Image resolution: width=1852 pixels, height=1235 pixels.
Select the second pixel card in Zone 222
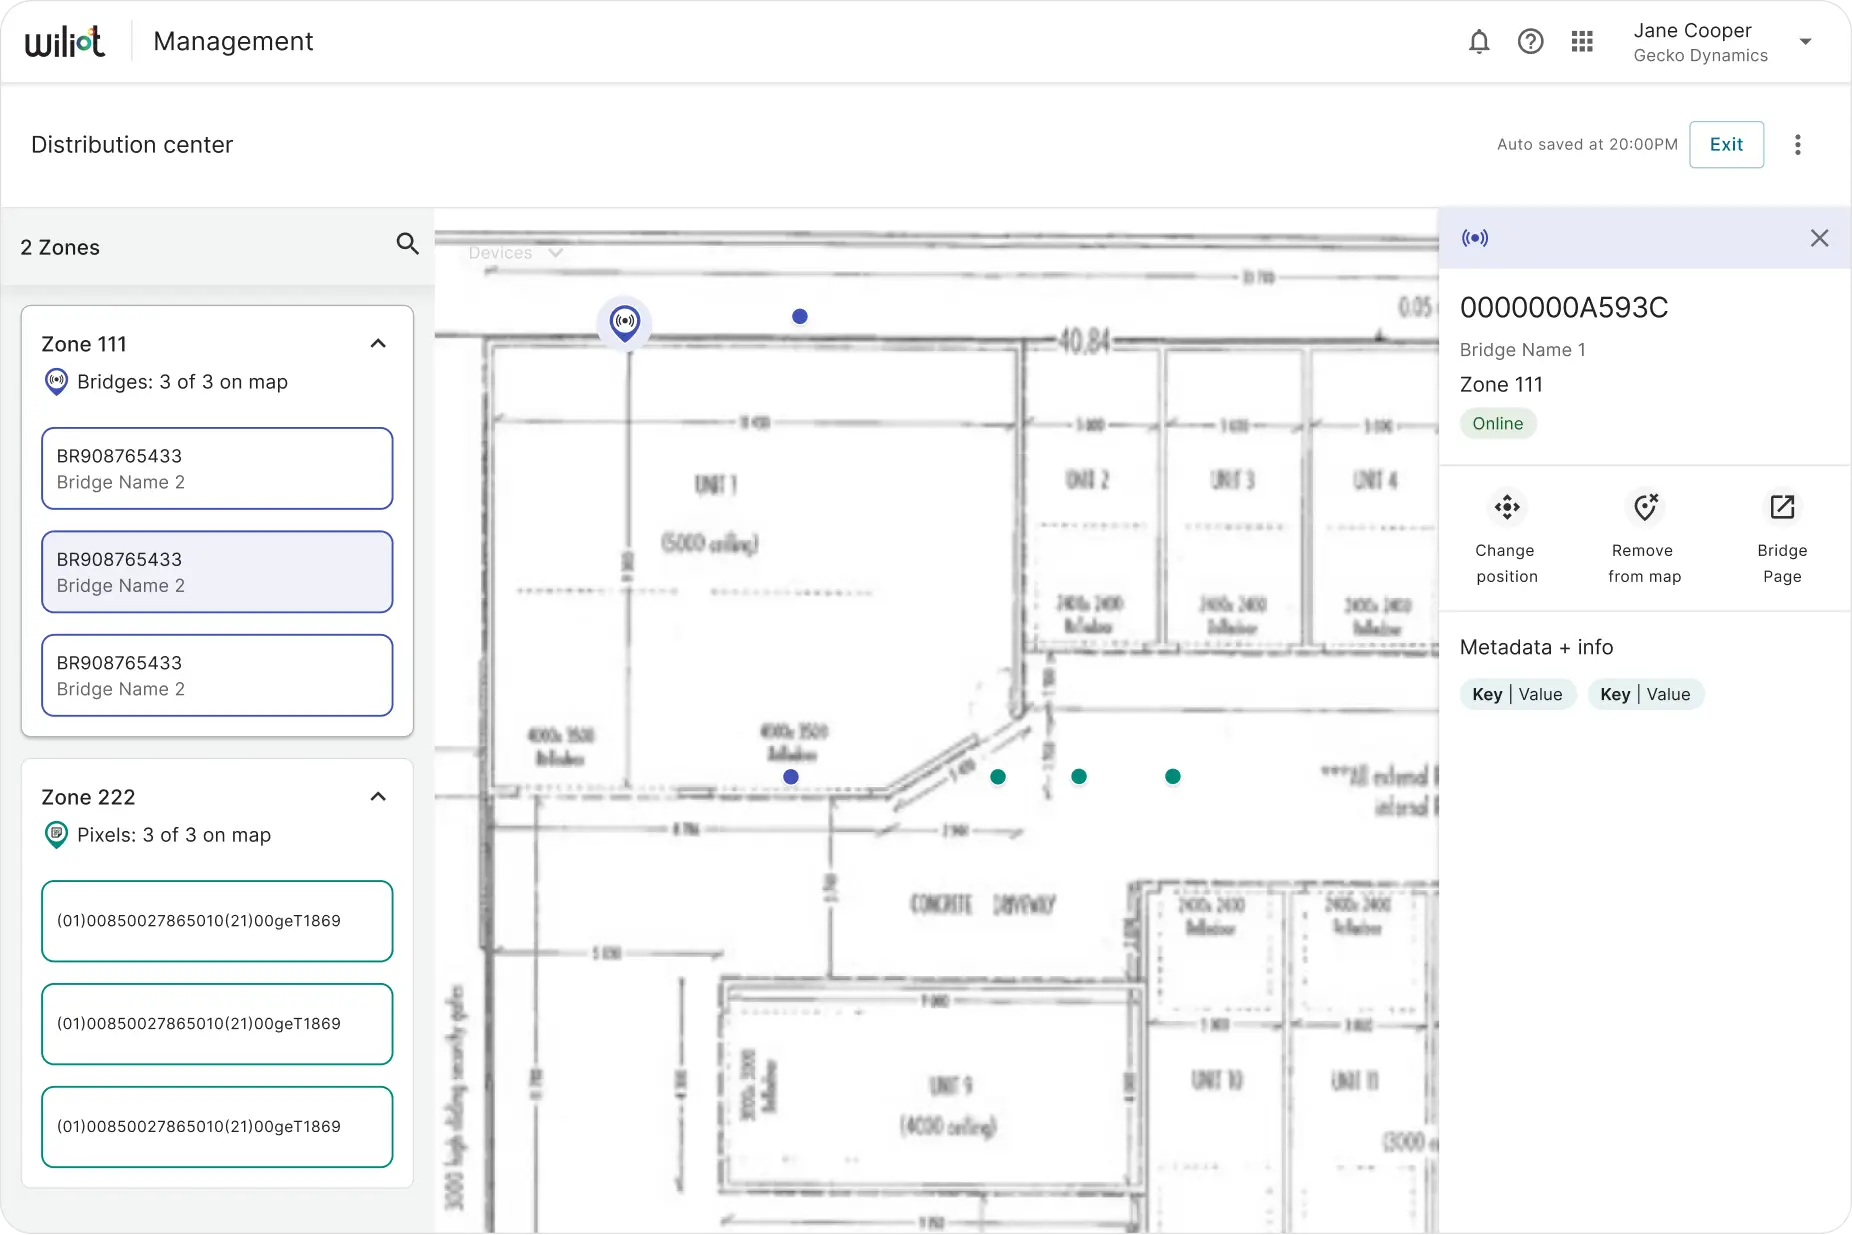217,1024
